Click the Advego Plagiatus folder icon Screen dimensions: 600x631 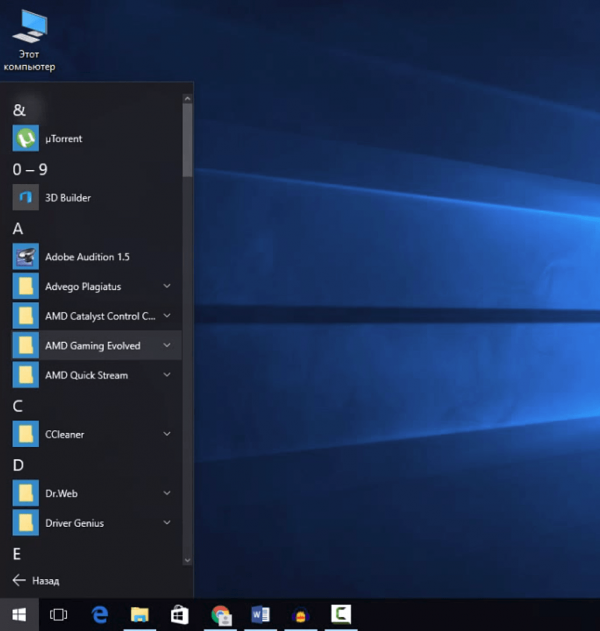click(26, 286)
